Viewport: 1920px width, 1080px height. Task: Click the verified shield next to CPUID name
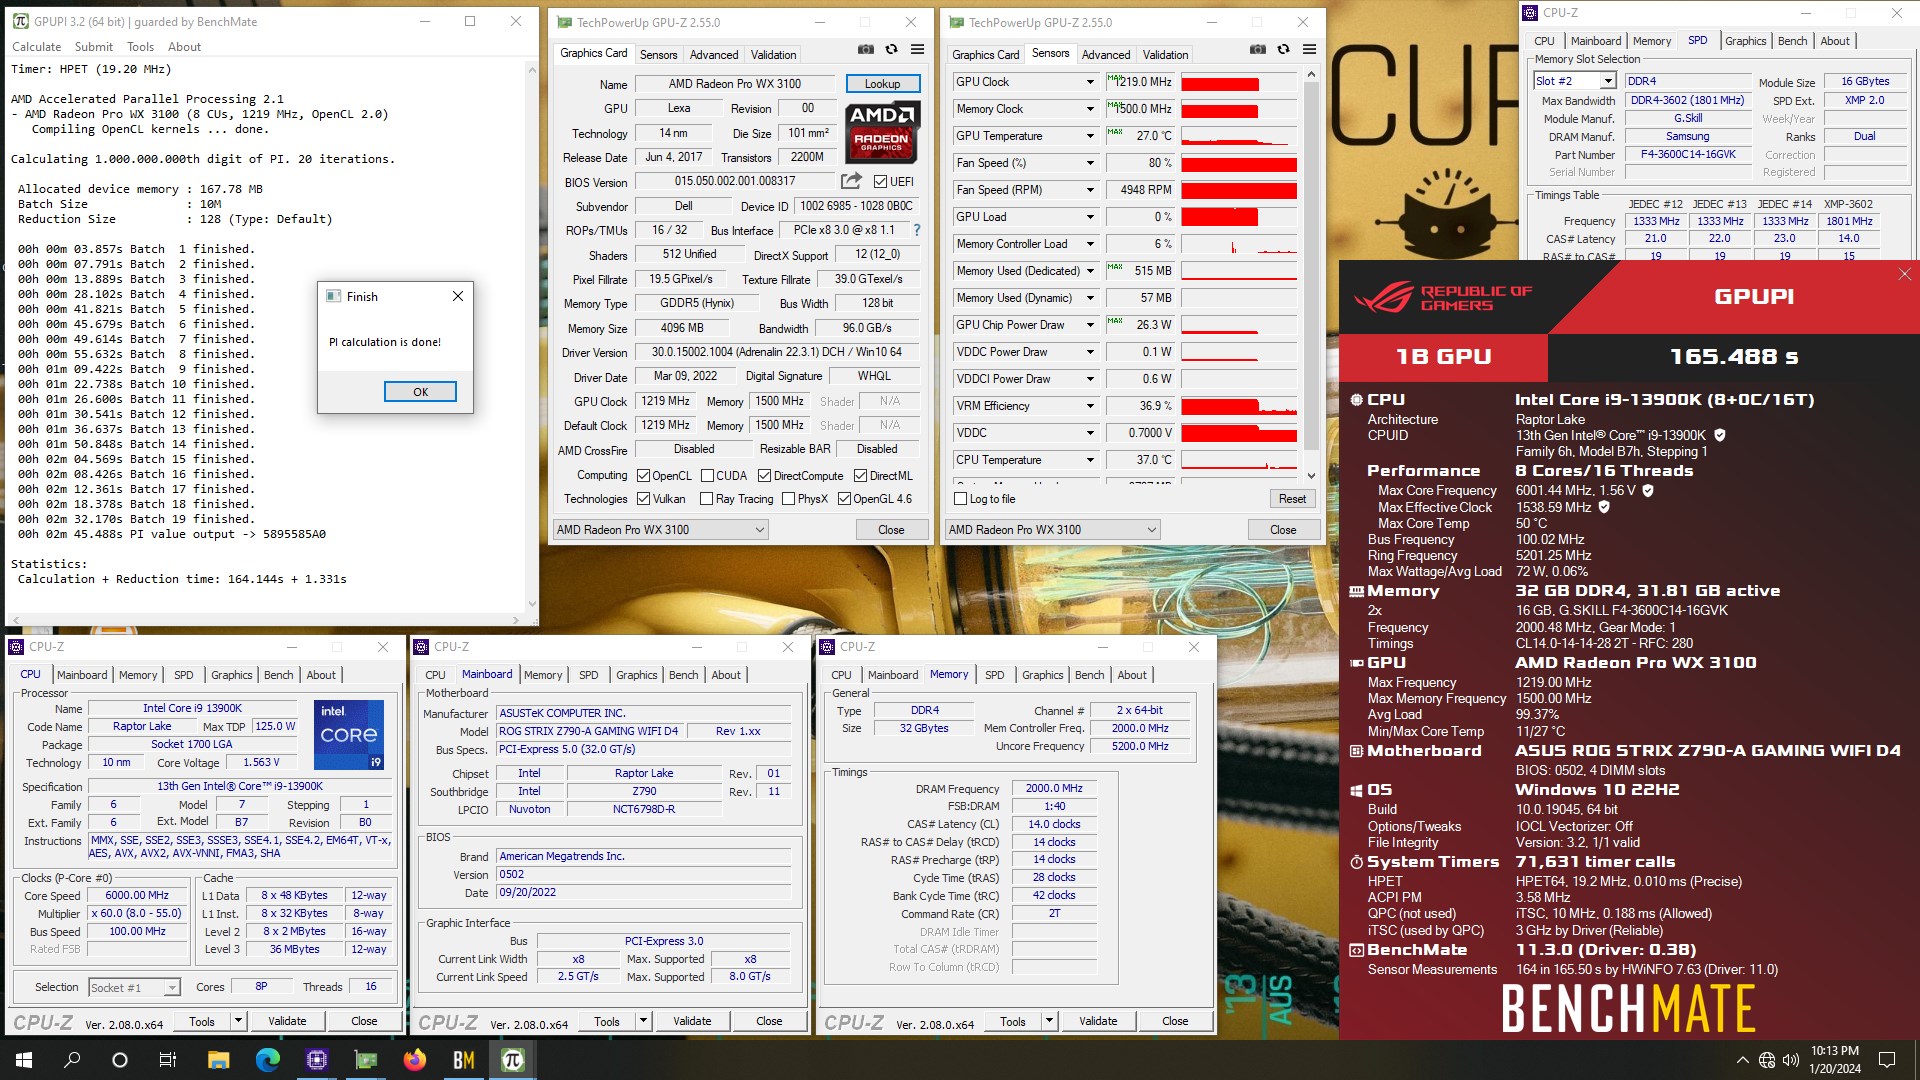click(x=1720, y=436)
